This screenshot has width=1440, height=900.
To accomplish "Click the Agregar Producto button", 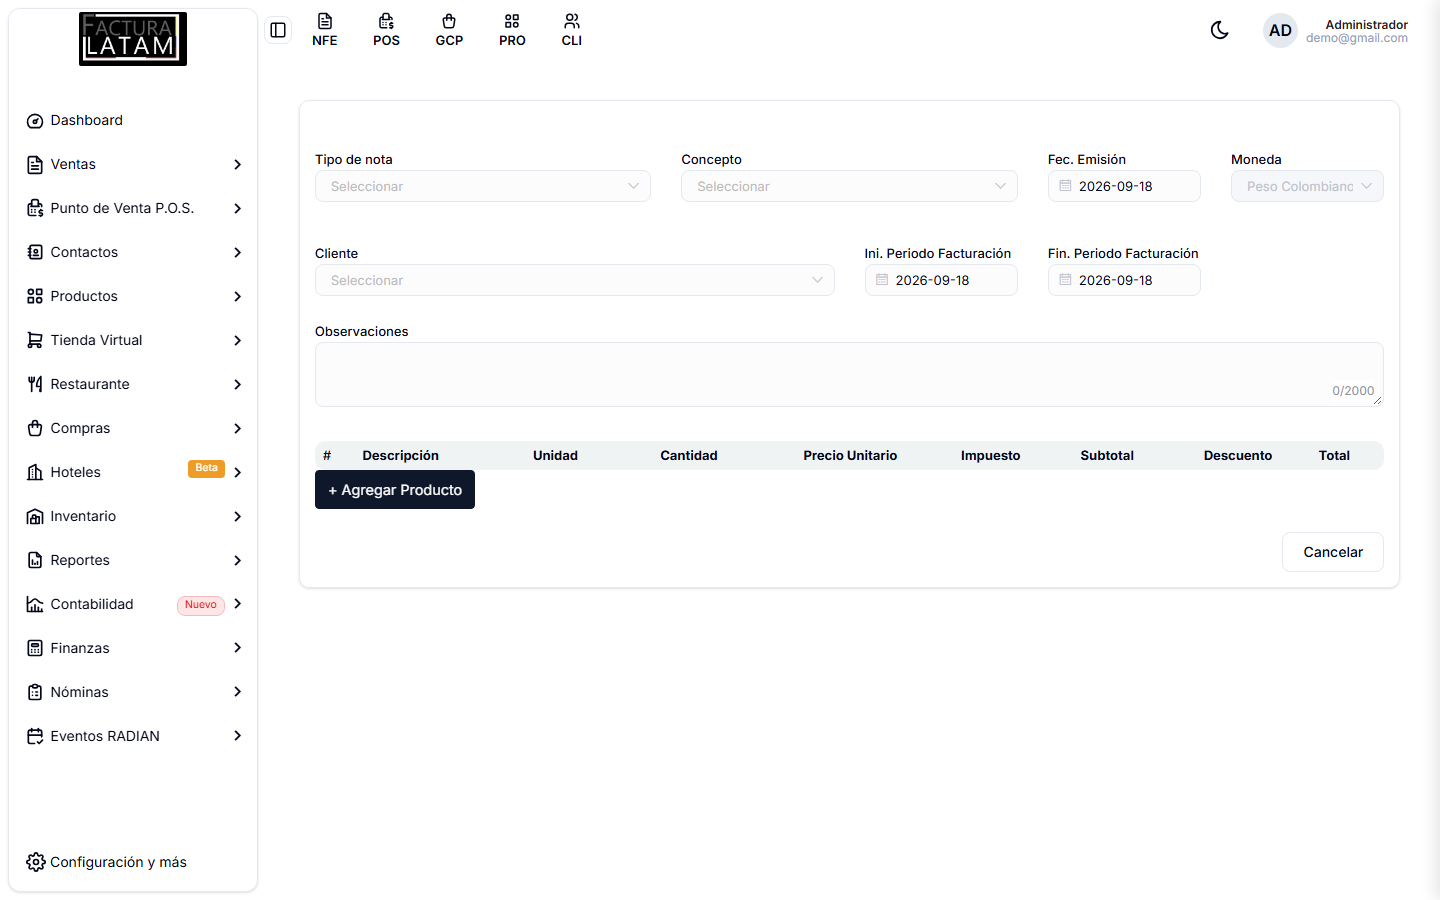I will (x=395, y=490).
